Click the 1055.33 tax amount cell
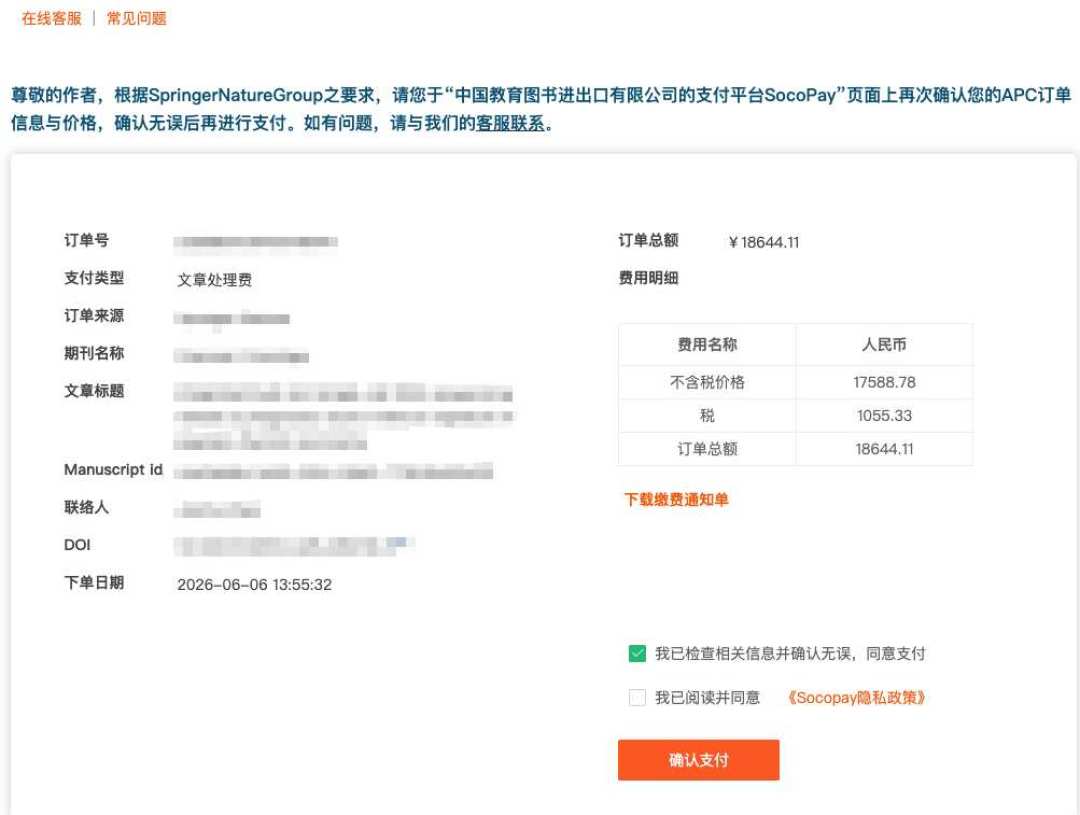Screen dimensions: 1080x815 [884, 415]
